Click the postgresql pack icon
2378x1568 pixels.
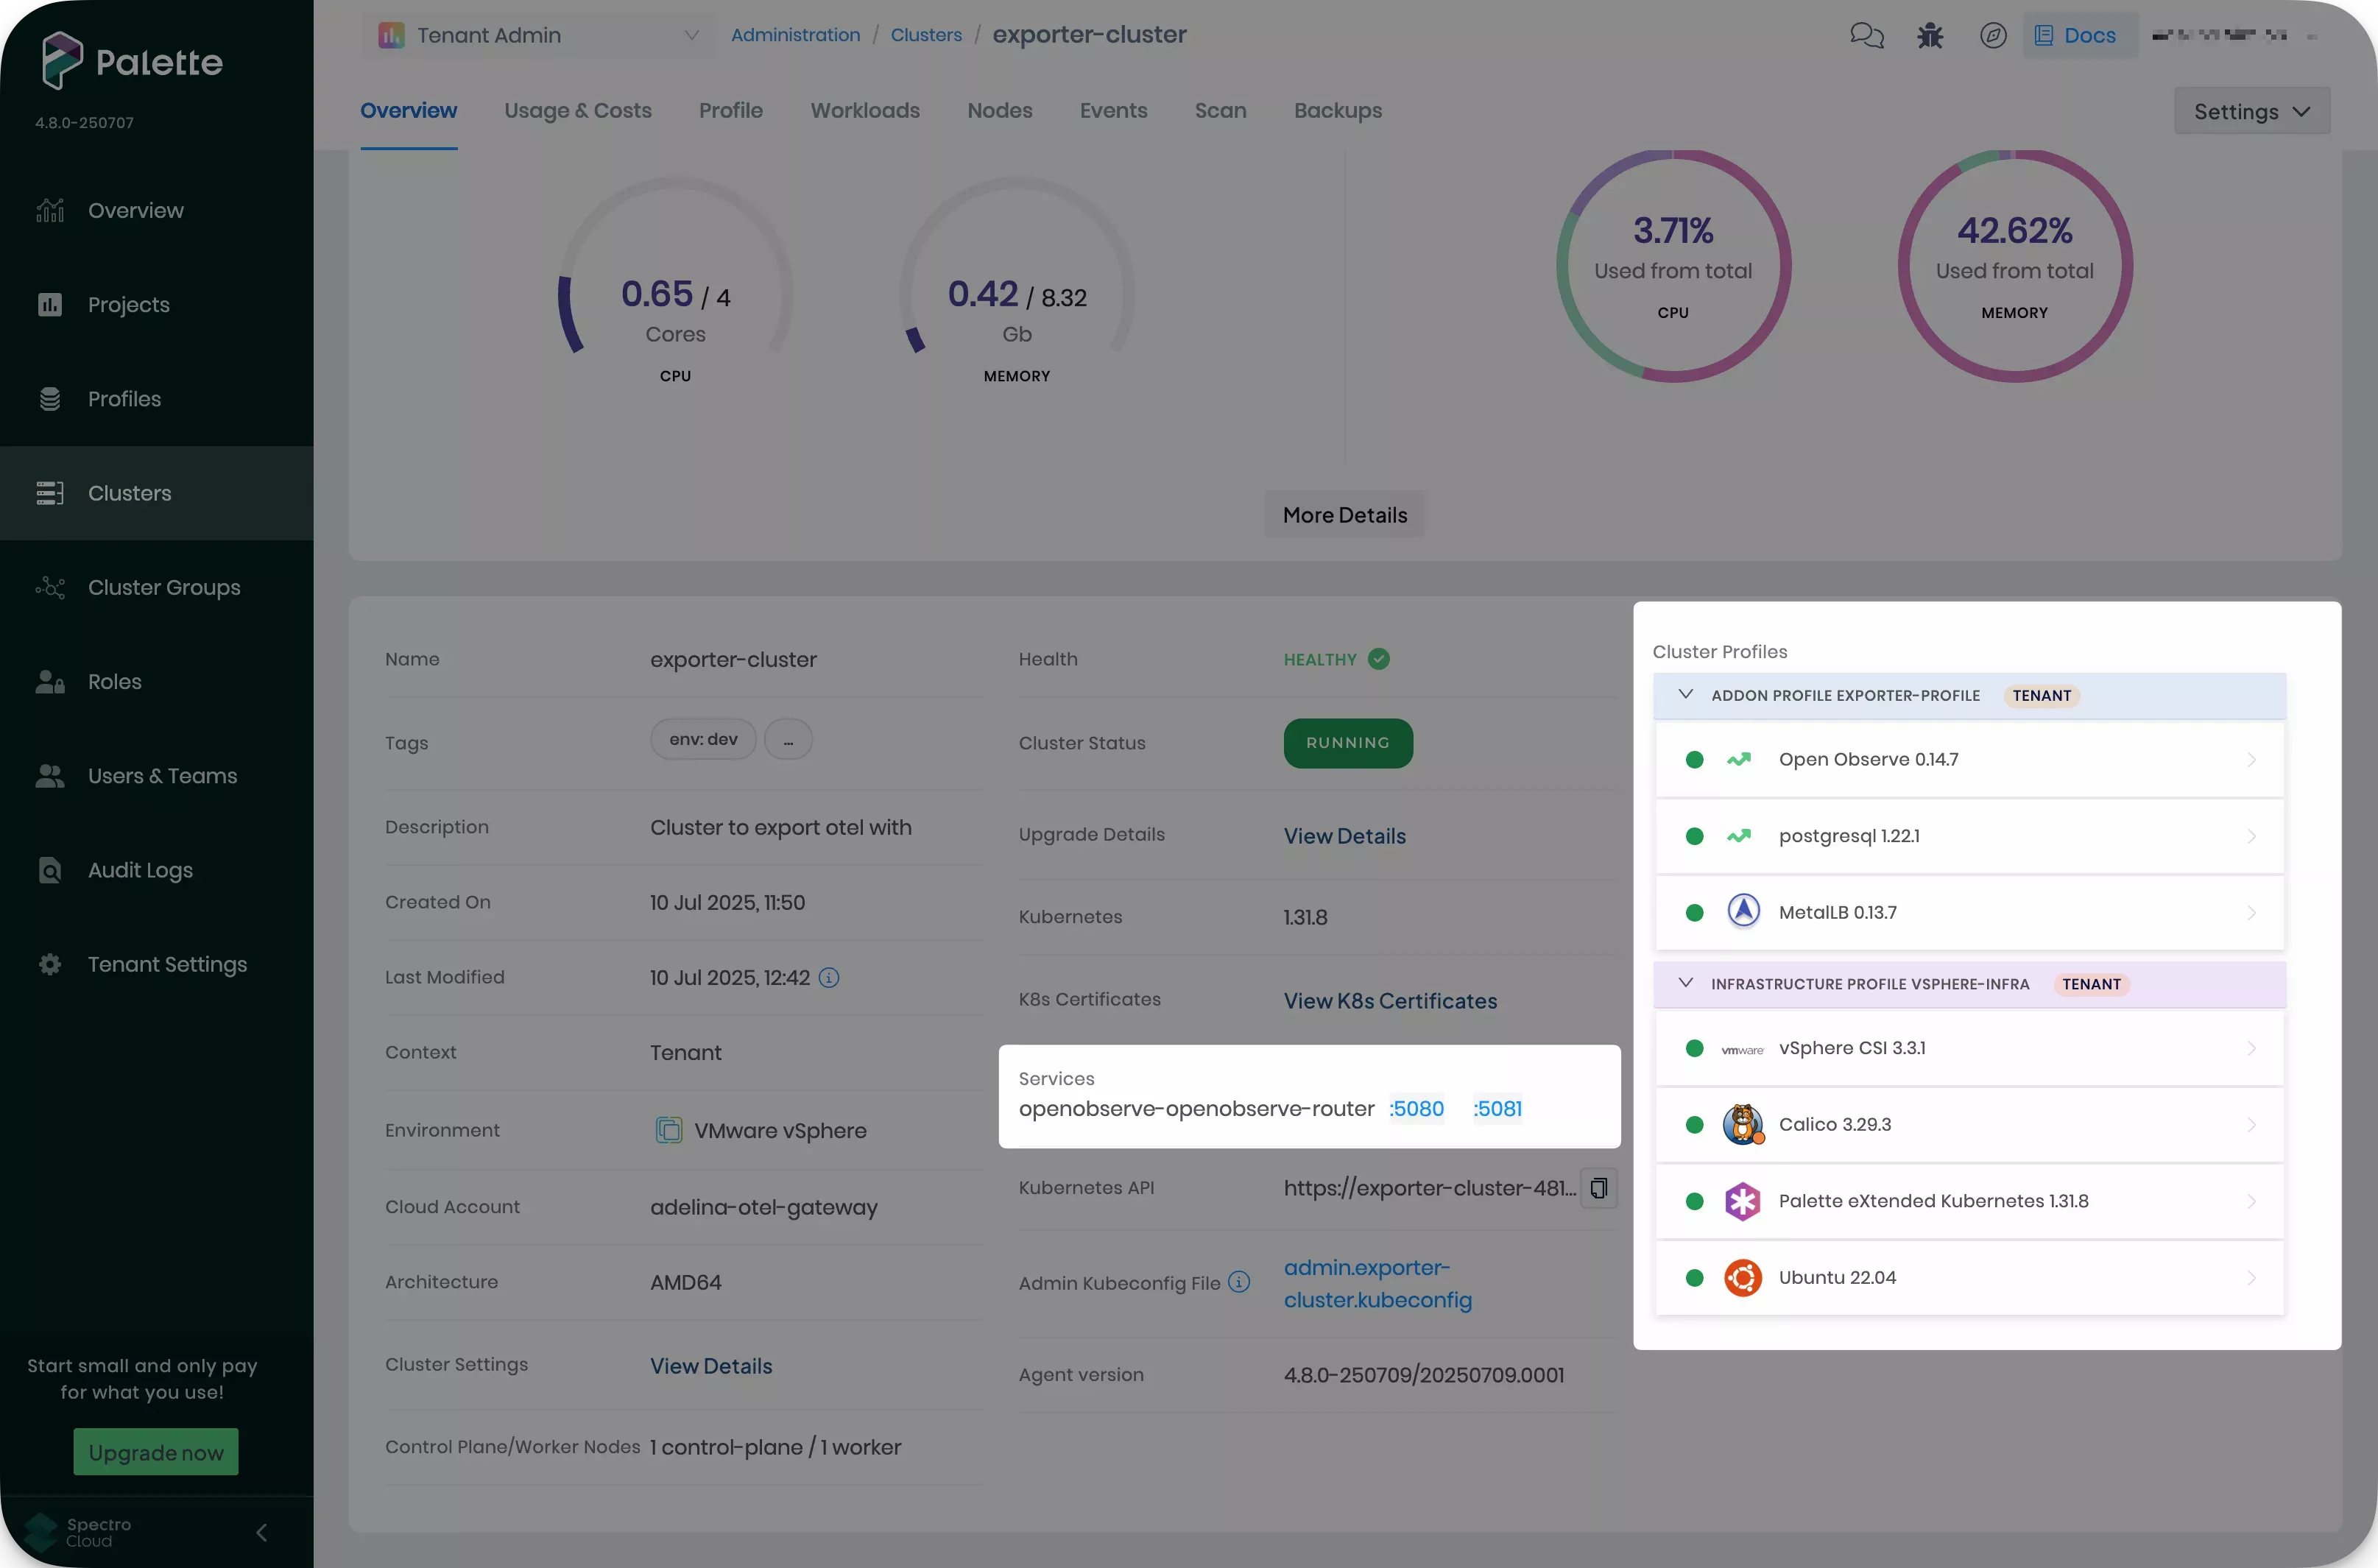(x=1739, y=836)
